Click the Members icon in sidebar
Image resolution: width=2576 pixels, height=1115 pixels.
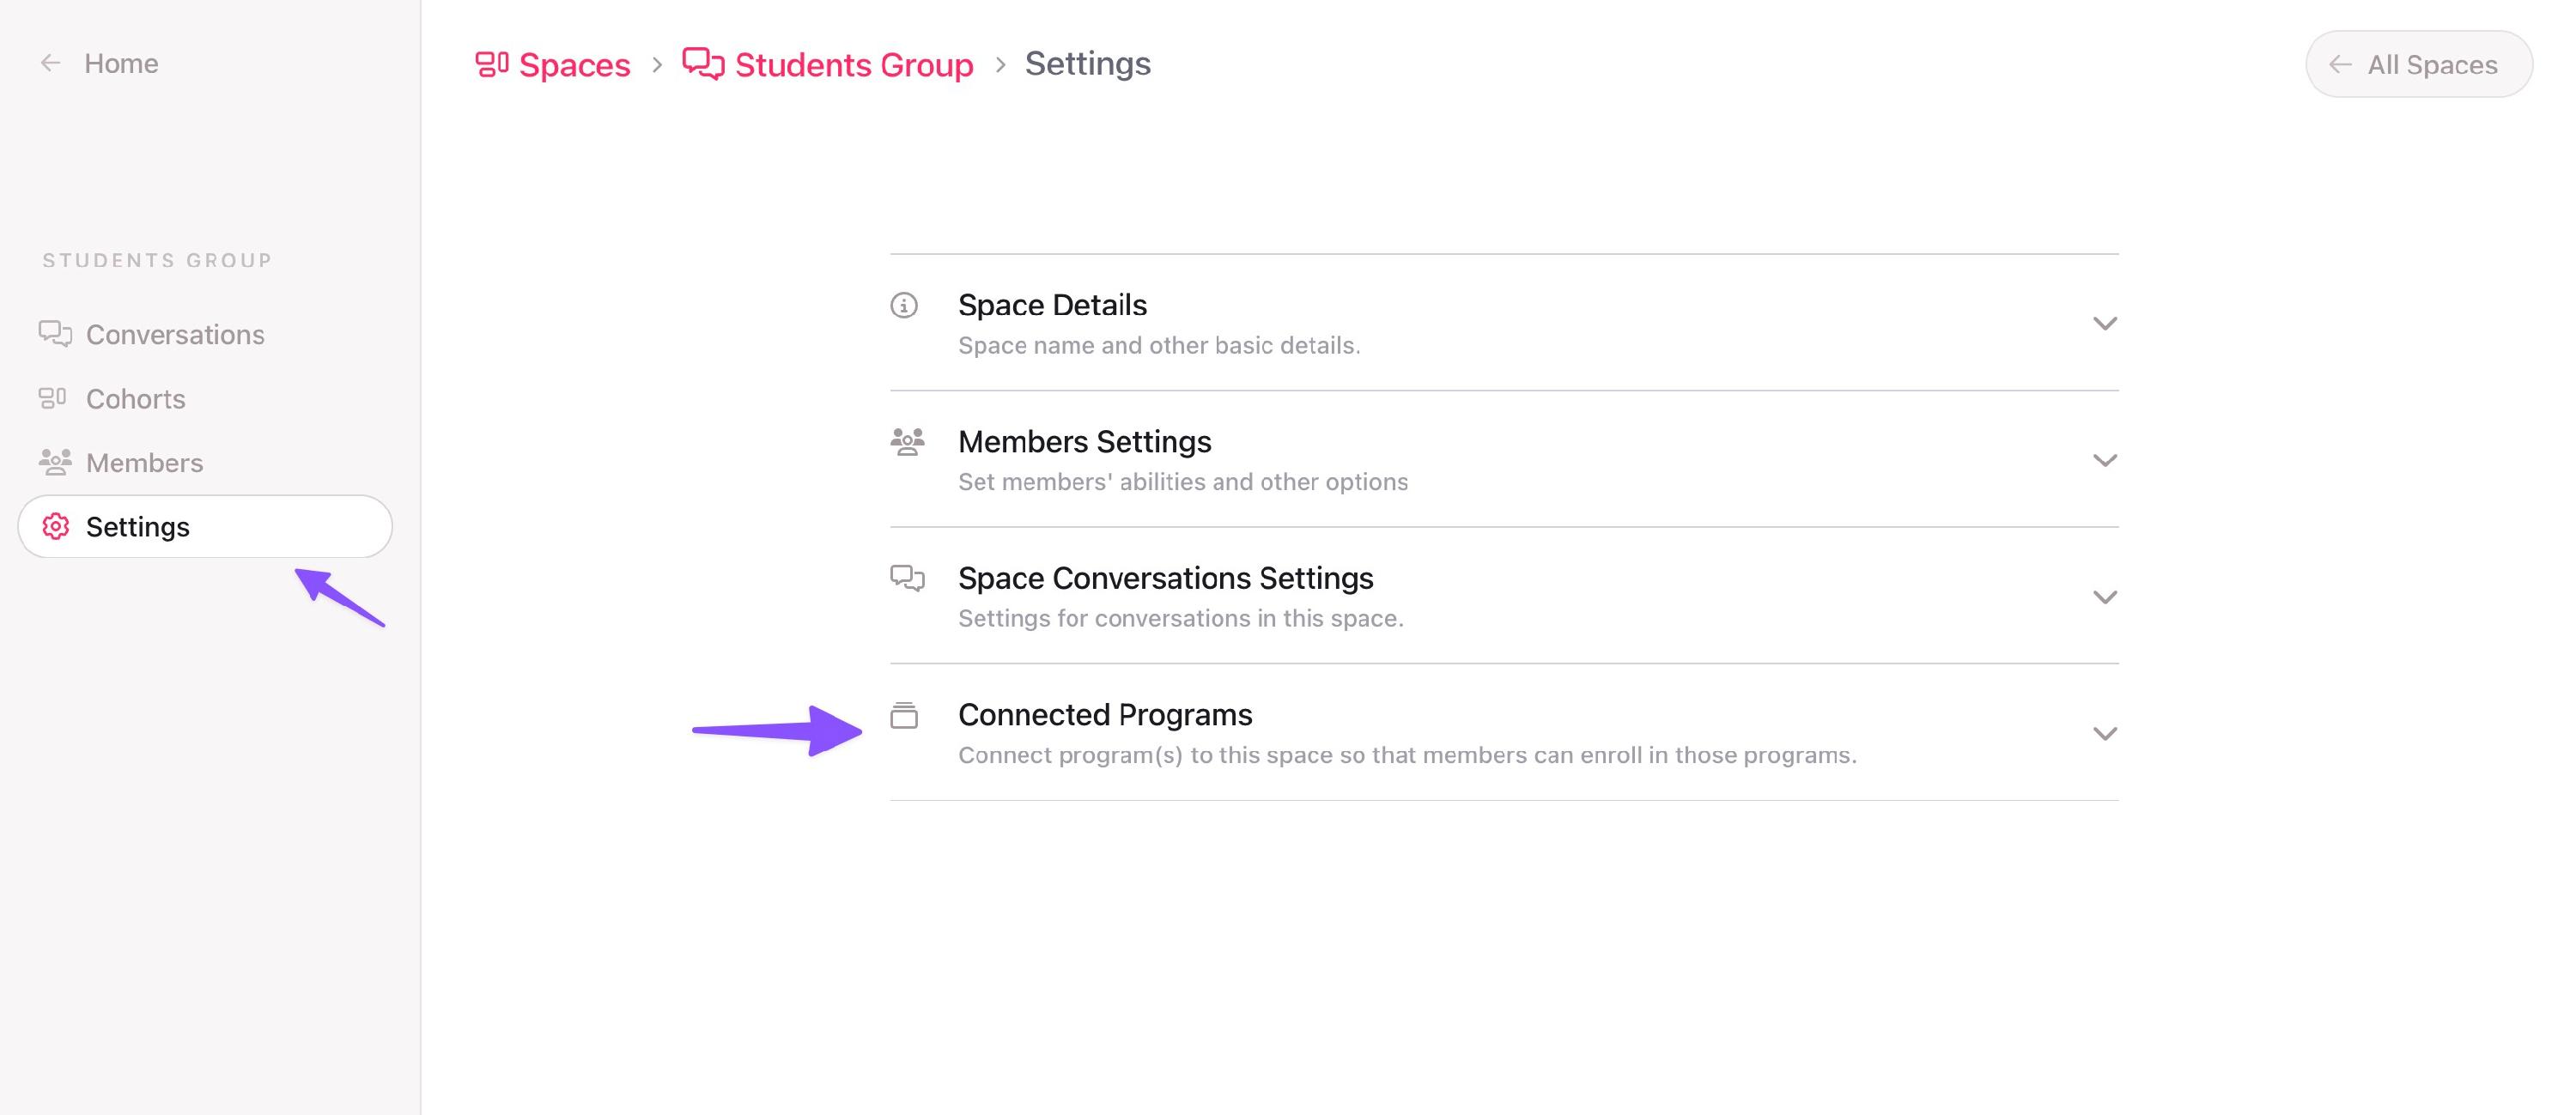pyautogui.click(x=56, y=462)
